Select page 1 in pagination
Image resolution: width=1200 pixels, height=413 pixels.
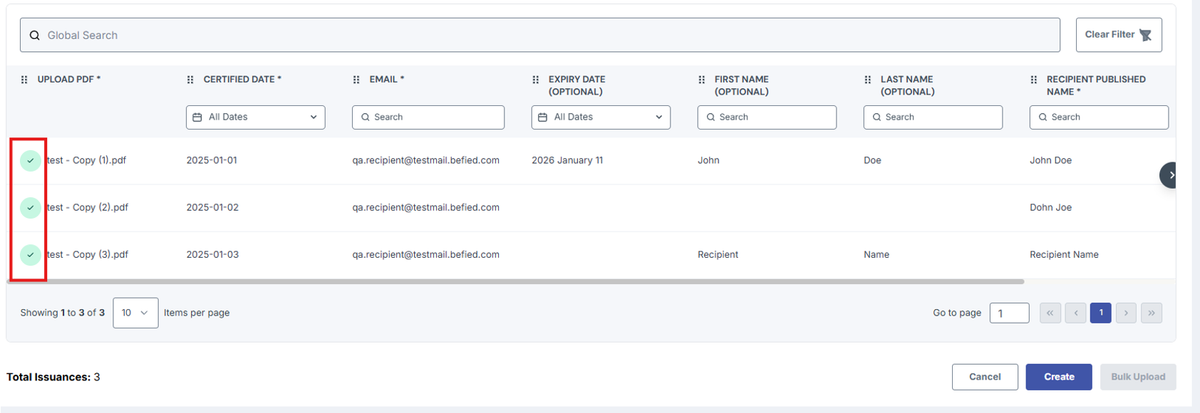click(1101, 313)
